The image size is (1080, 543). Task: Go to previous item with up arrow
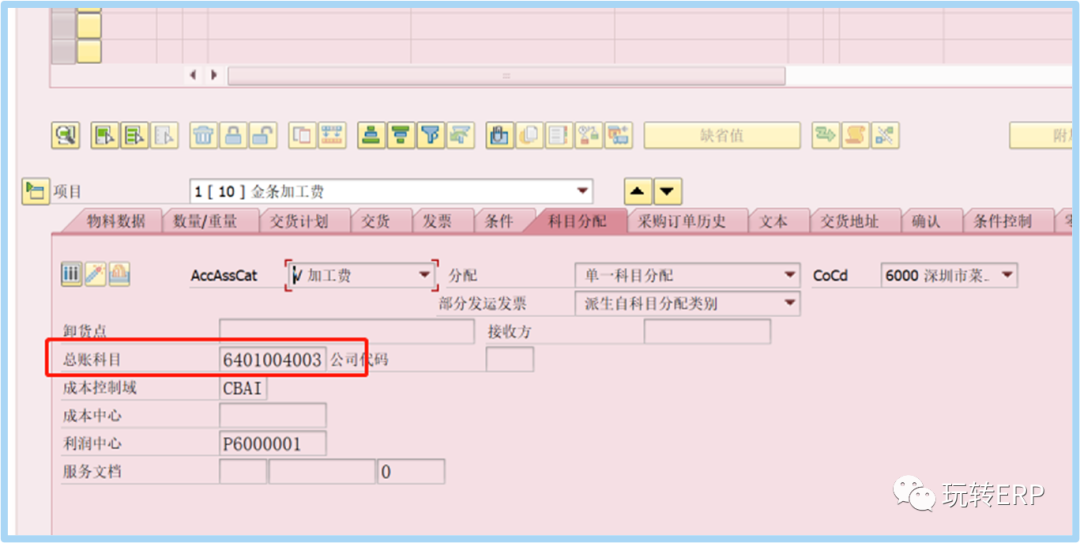pos(638,192)
